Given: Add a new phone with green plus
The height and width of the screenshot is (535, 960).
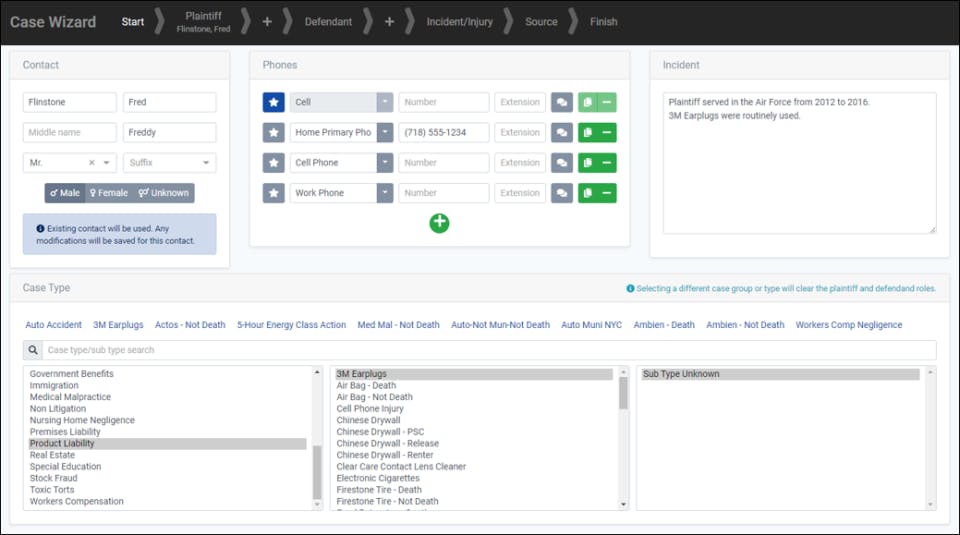Looking at the screenshot, I should point(439,223).
